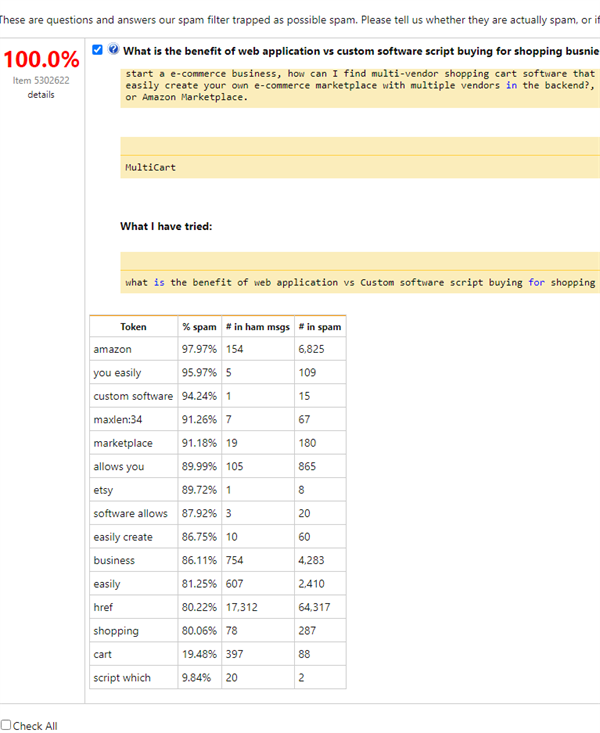Select the 'you easily' token cell
This screenshot has width=600, height=733.
[x=134, y=373]
